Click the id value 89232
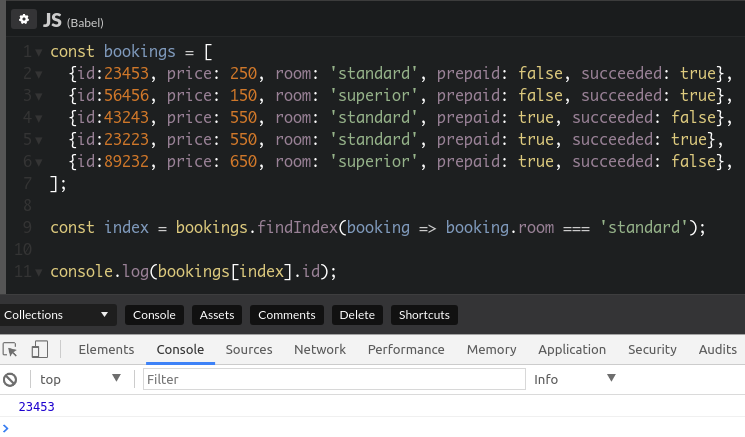Image resolution: width=745 pixels, height=437 pixels. [x=126, y=162]
